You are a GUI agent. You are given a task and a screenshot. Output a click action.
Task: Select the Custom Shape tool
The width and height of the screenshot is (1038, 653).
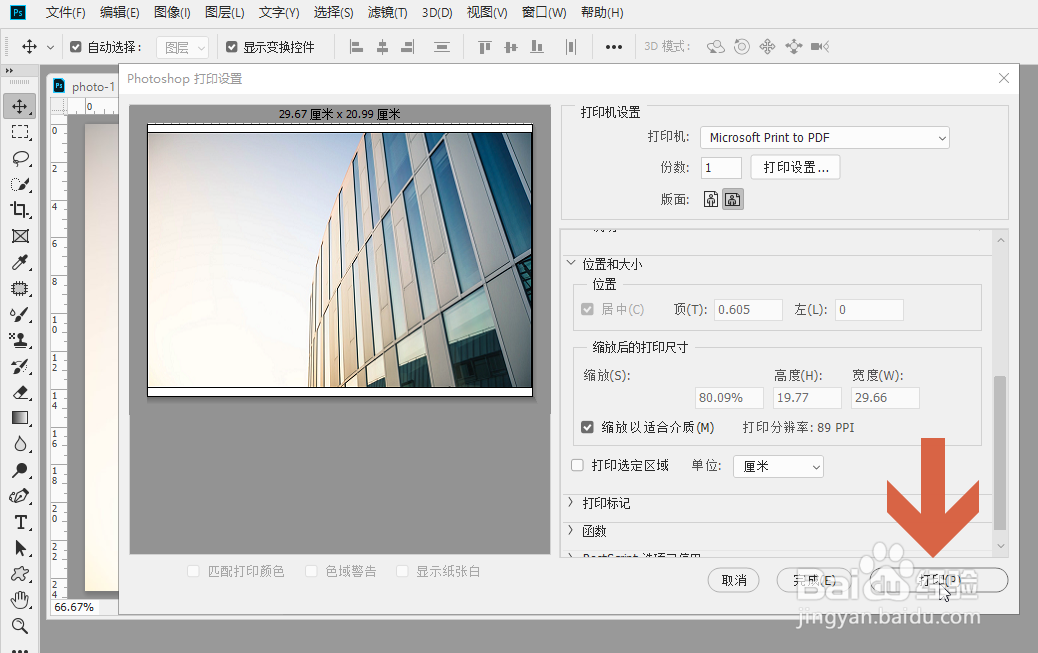(20, 574)
